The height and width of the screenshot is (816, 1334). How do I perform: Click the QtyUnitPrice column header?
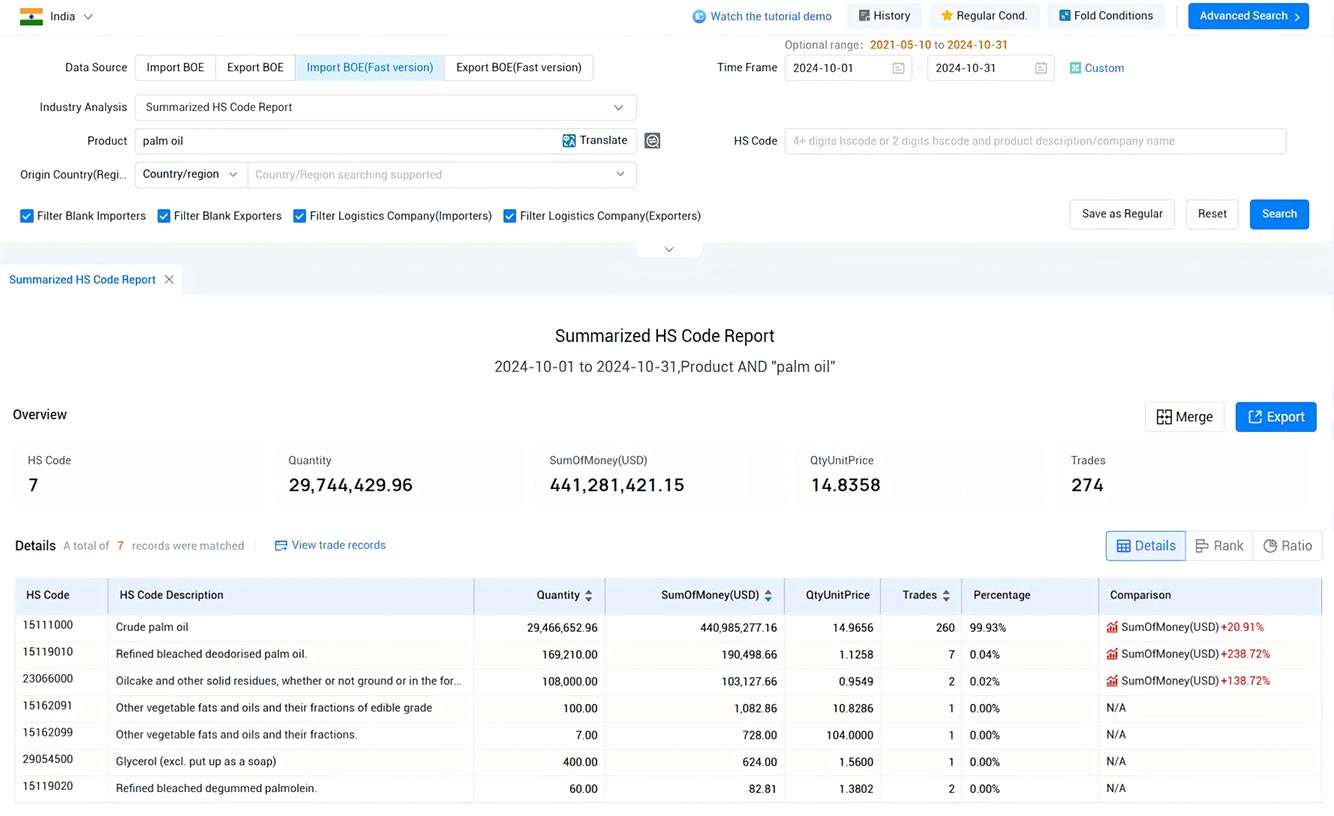click(x=837, y=595)
